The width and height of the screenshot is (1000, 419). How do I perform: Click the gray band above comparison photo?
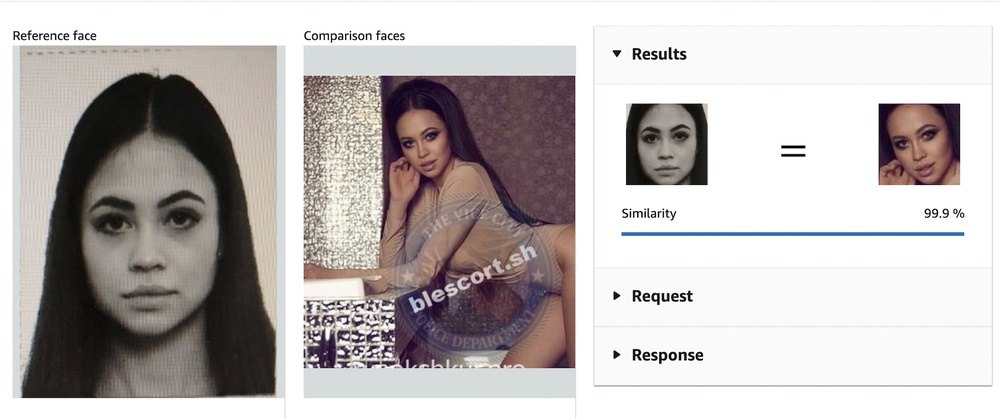(x=439, y=61)
